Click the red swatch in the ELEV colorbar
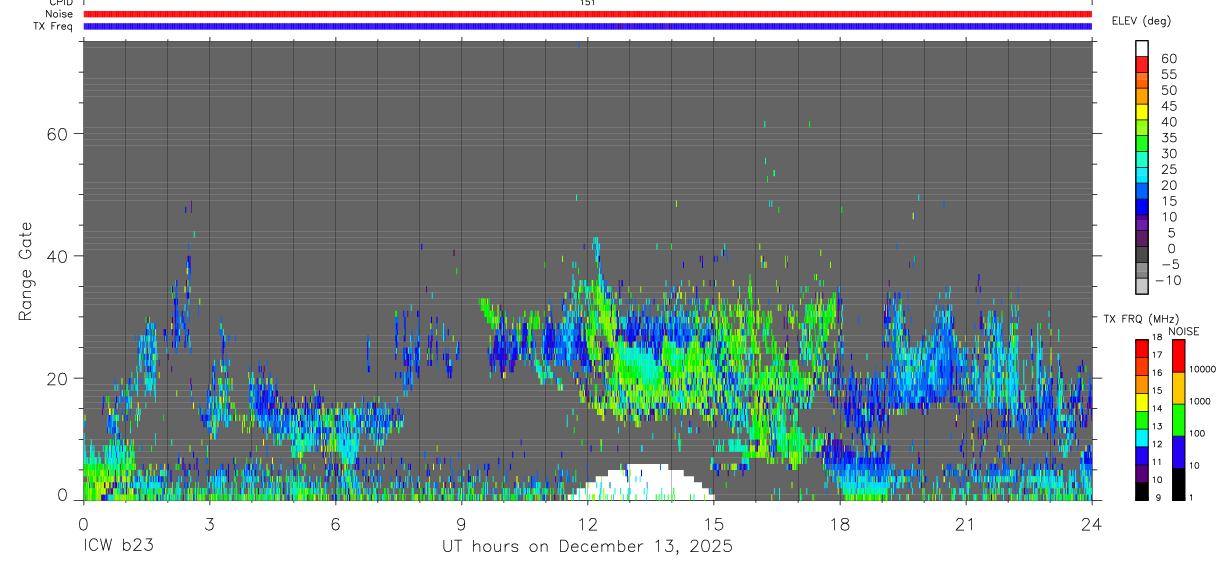Viewport: 1228px width, 567px height. (x=1142, y=64)
